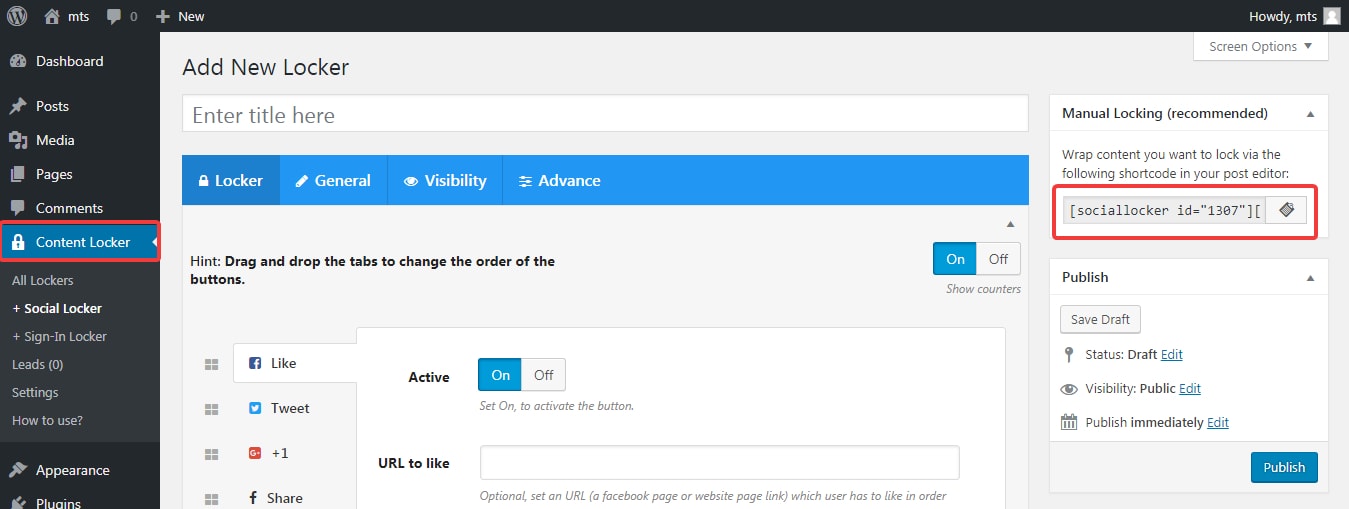Open the Advance tab
This screenshot has width=1349, height=509.
click(559, 181)
